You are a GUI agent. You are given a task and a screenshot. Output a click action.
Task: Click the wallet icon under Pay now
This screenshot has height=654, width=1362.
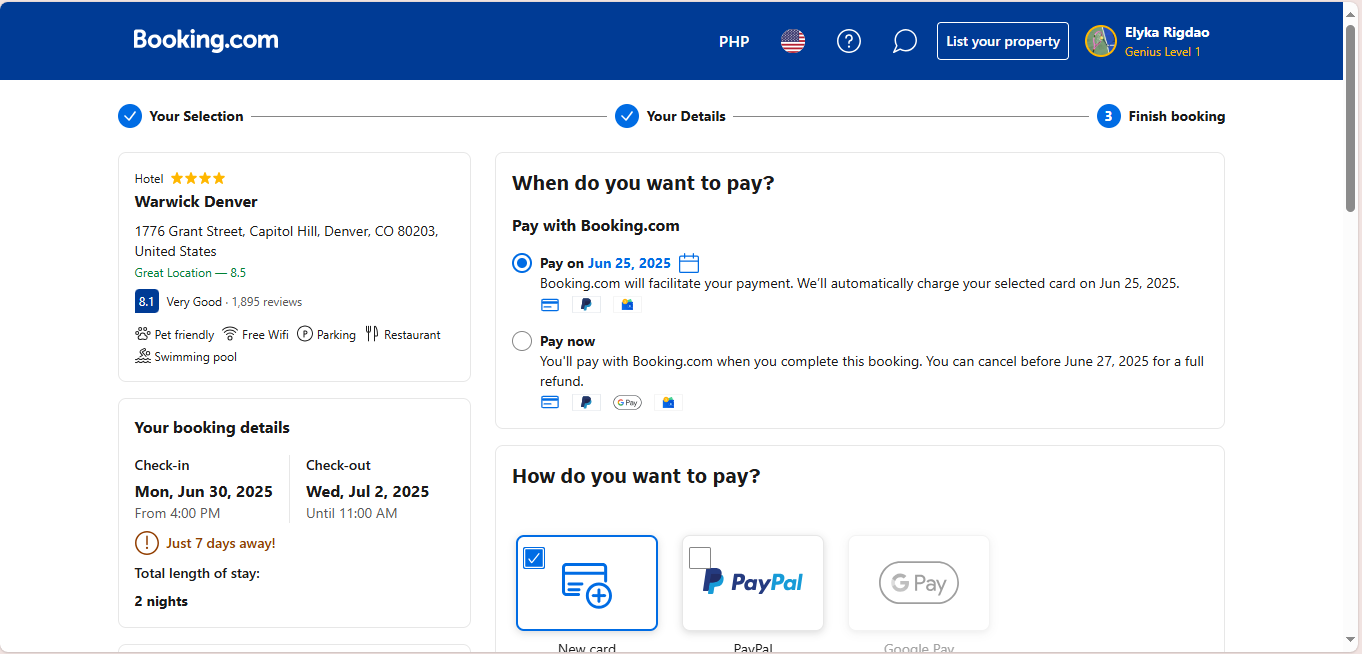(668, 402)
